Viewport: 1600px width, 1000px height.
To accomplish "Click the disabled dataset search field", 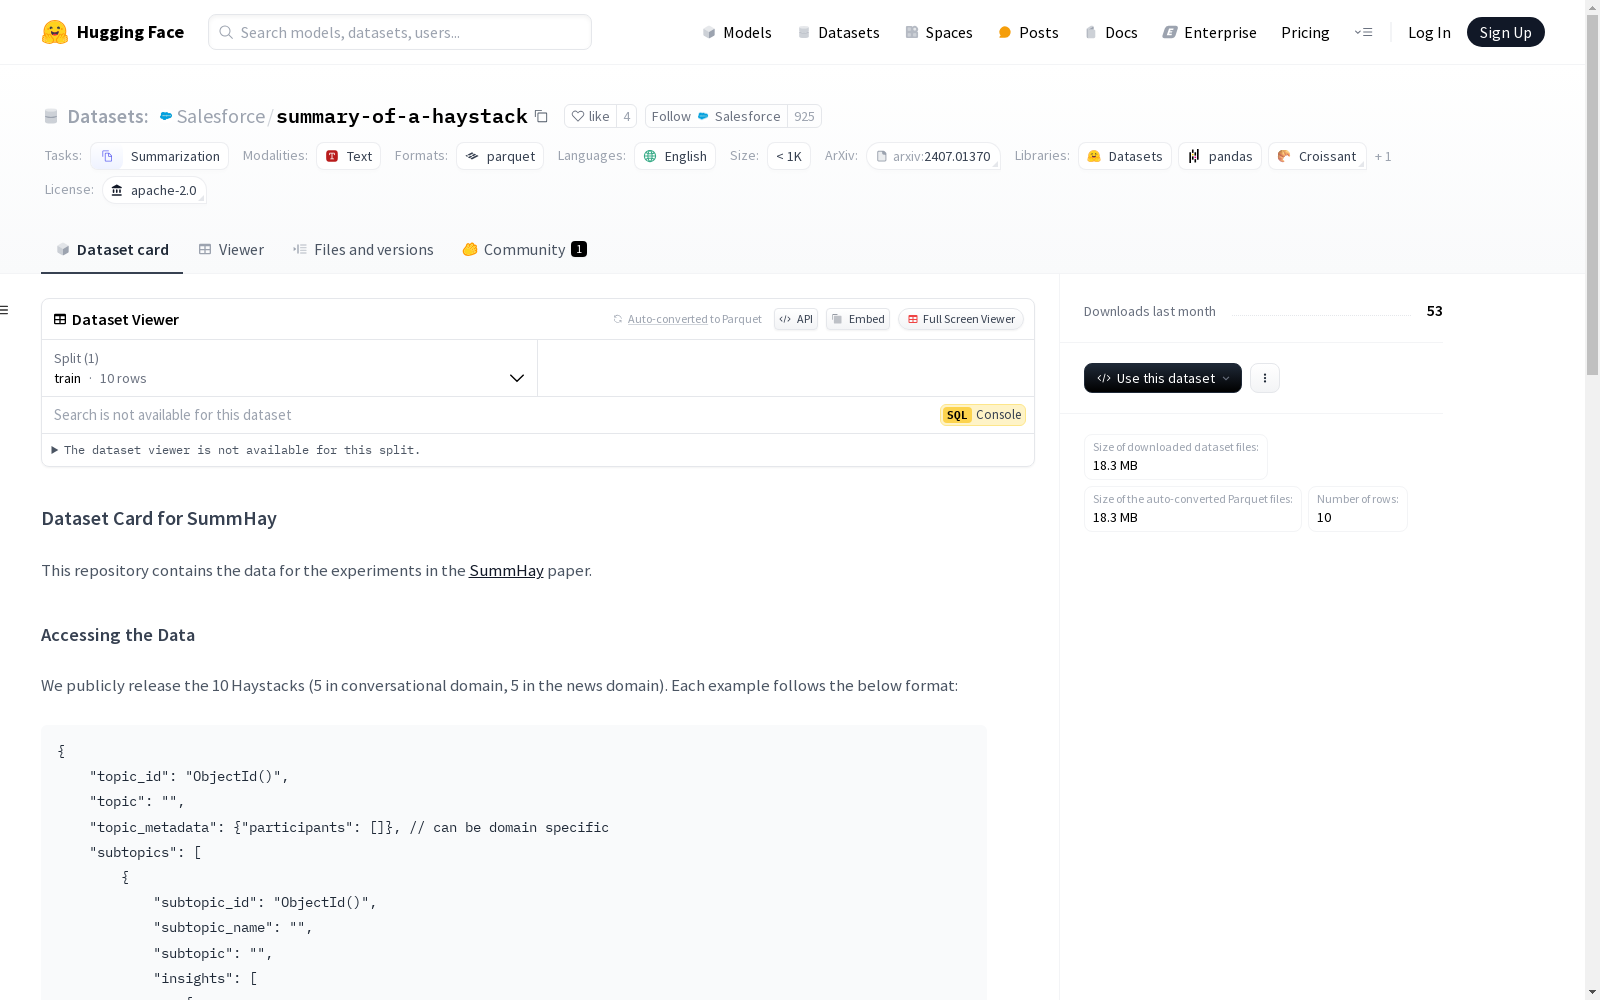I will [490, 415].
